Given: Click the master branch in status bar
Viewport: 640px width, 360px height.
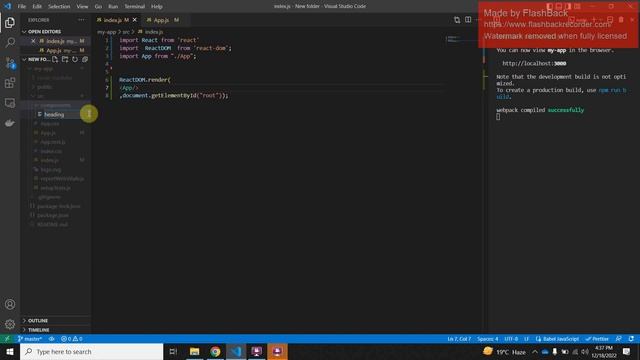Looking at the screenshot, I should click(x=30, y=339).
